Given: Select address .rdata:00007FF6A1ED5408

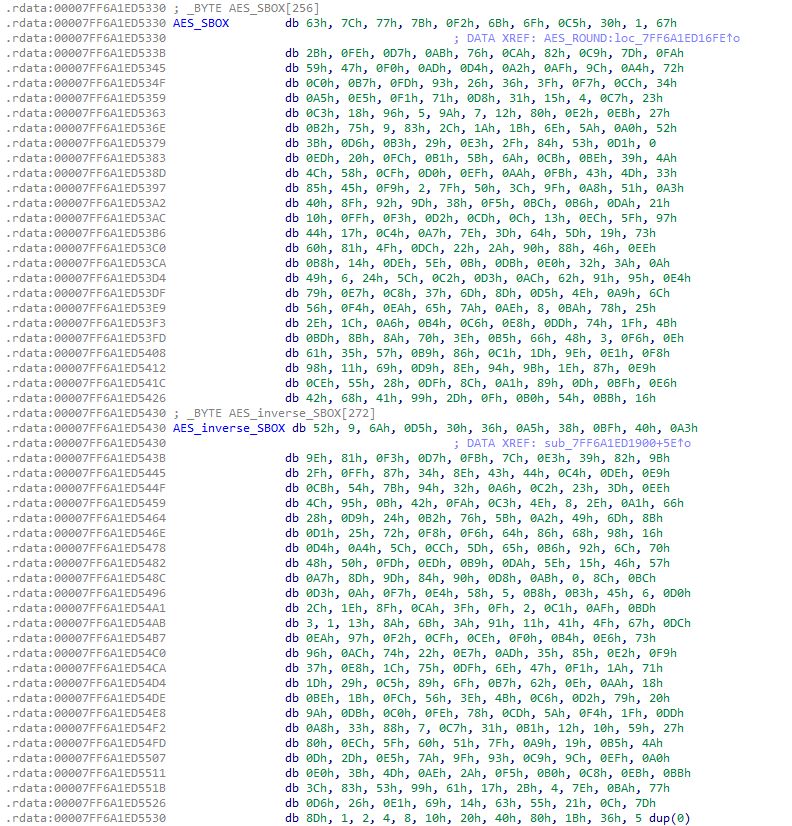Looking at the screenshot, I should tap(85, 353).
